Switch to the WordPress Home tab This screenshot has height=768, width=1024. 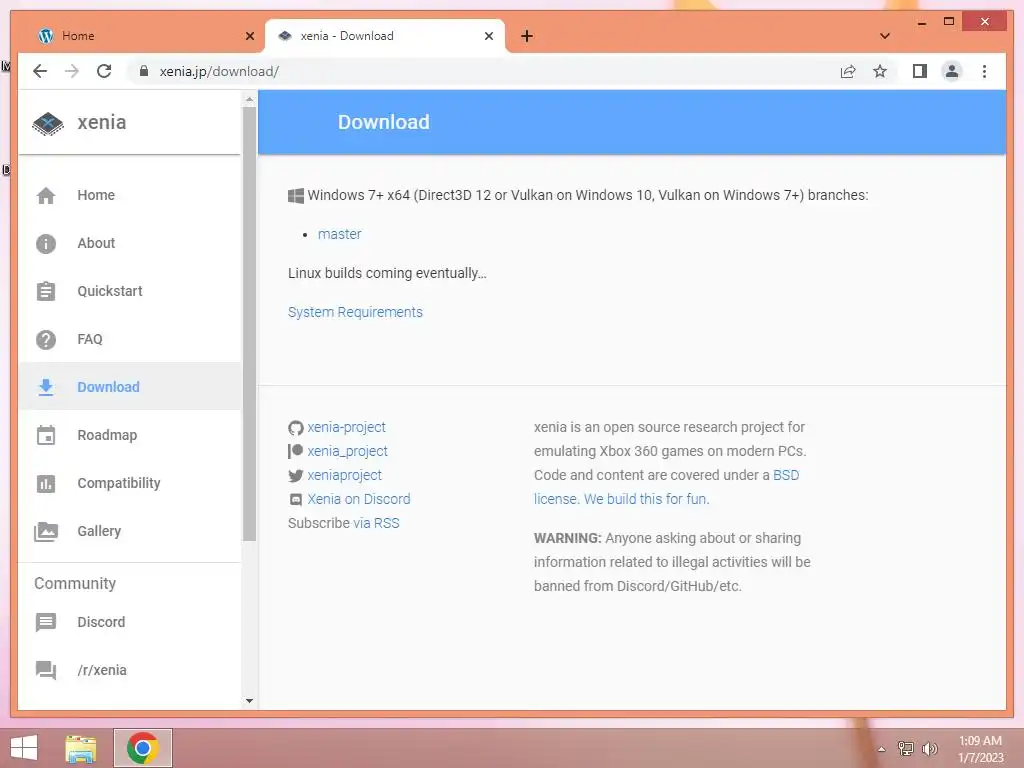[140, 36]
